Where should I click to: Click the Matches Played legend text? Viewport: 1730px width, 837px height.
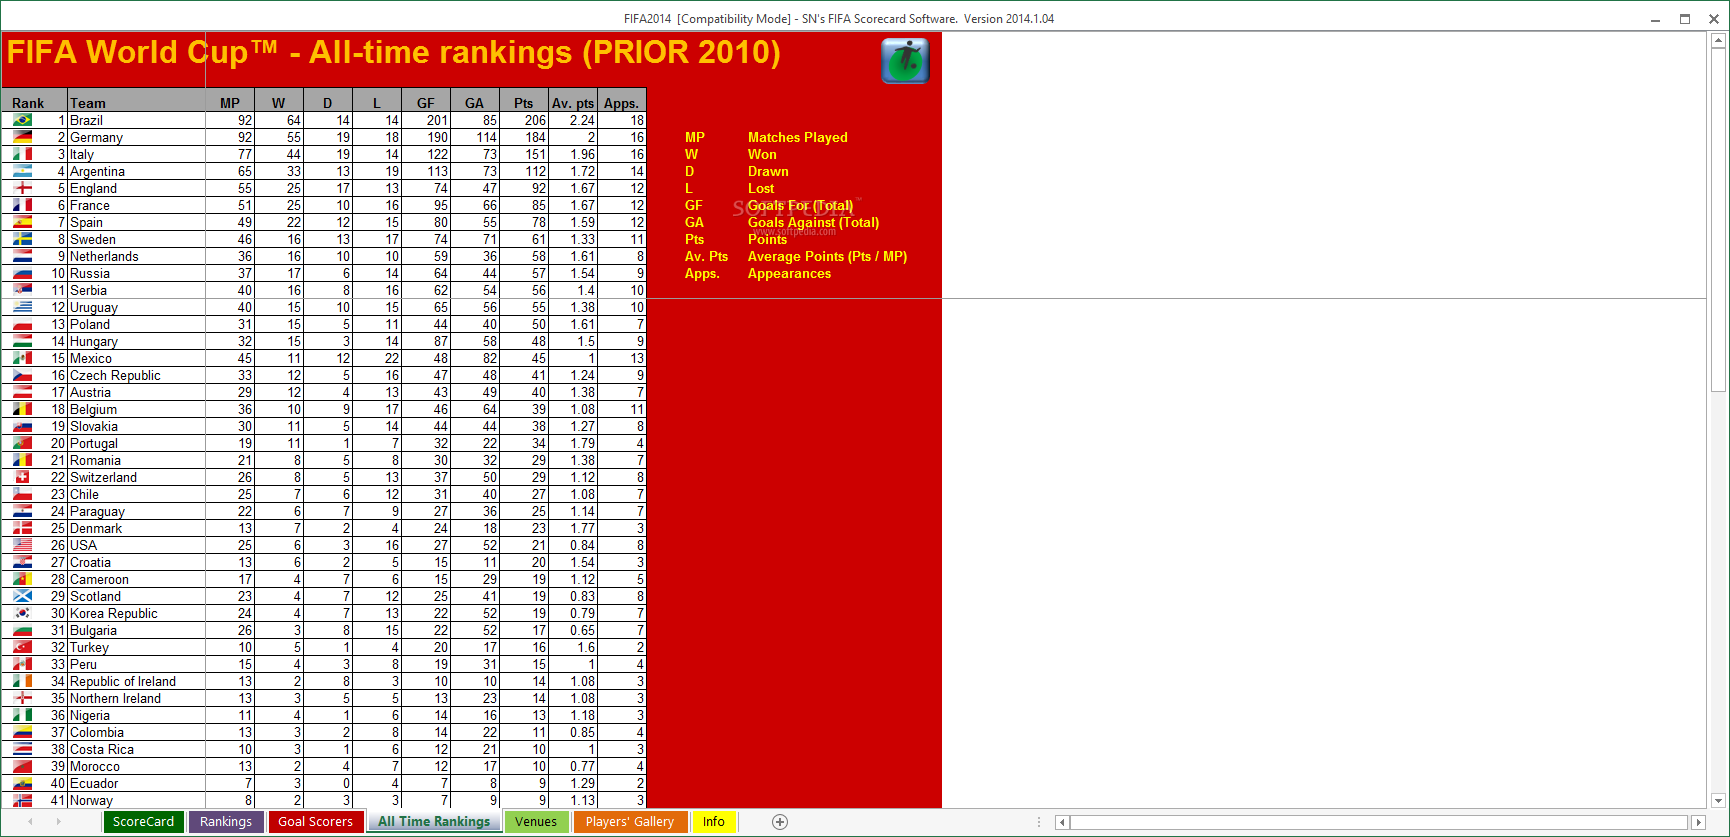(797, 137)
